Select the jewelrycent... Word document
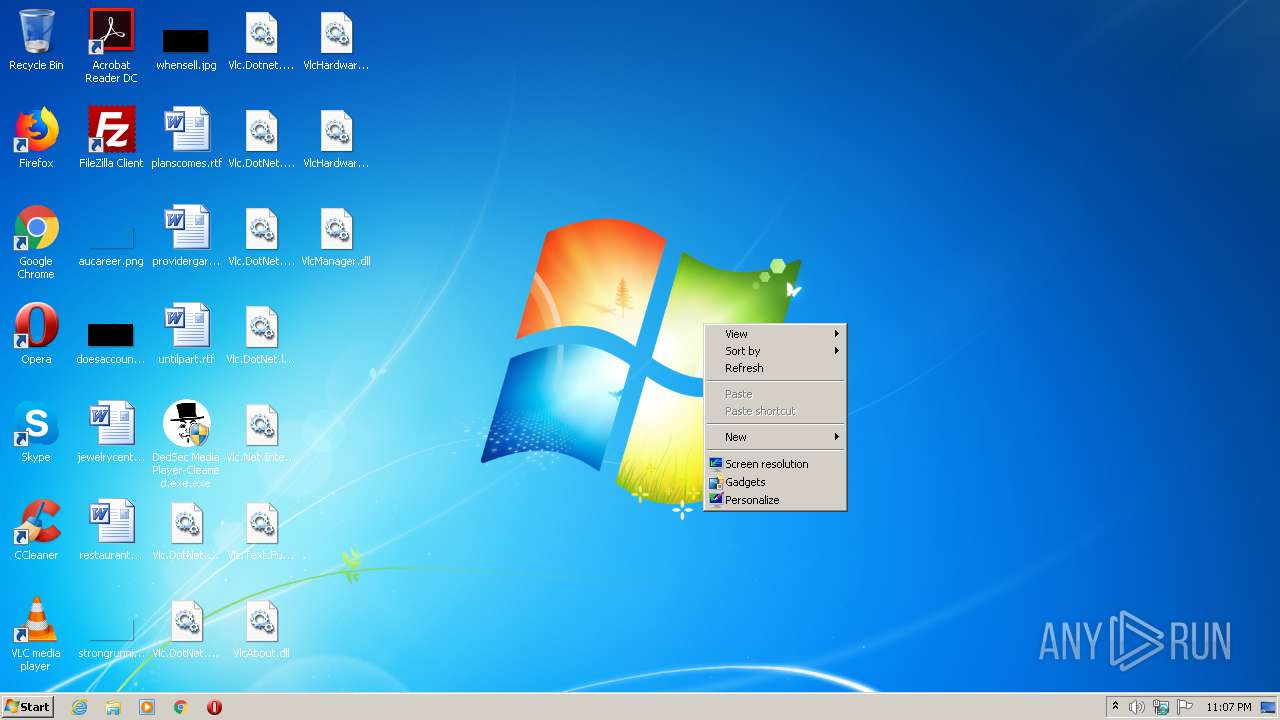The height and width of the screenshot is (720, 1280). [x=111, y=432]
